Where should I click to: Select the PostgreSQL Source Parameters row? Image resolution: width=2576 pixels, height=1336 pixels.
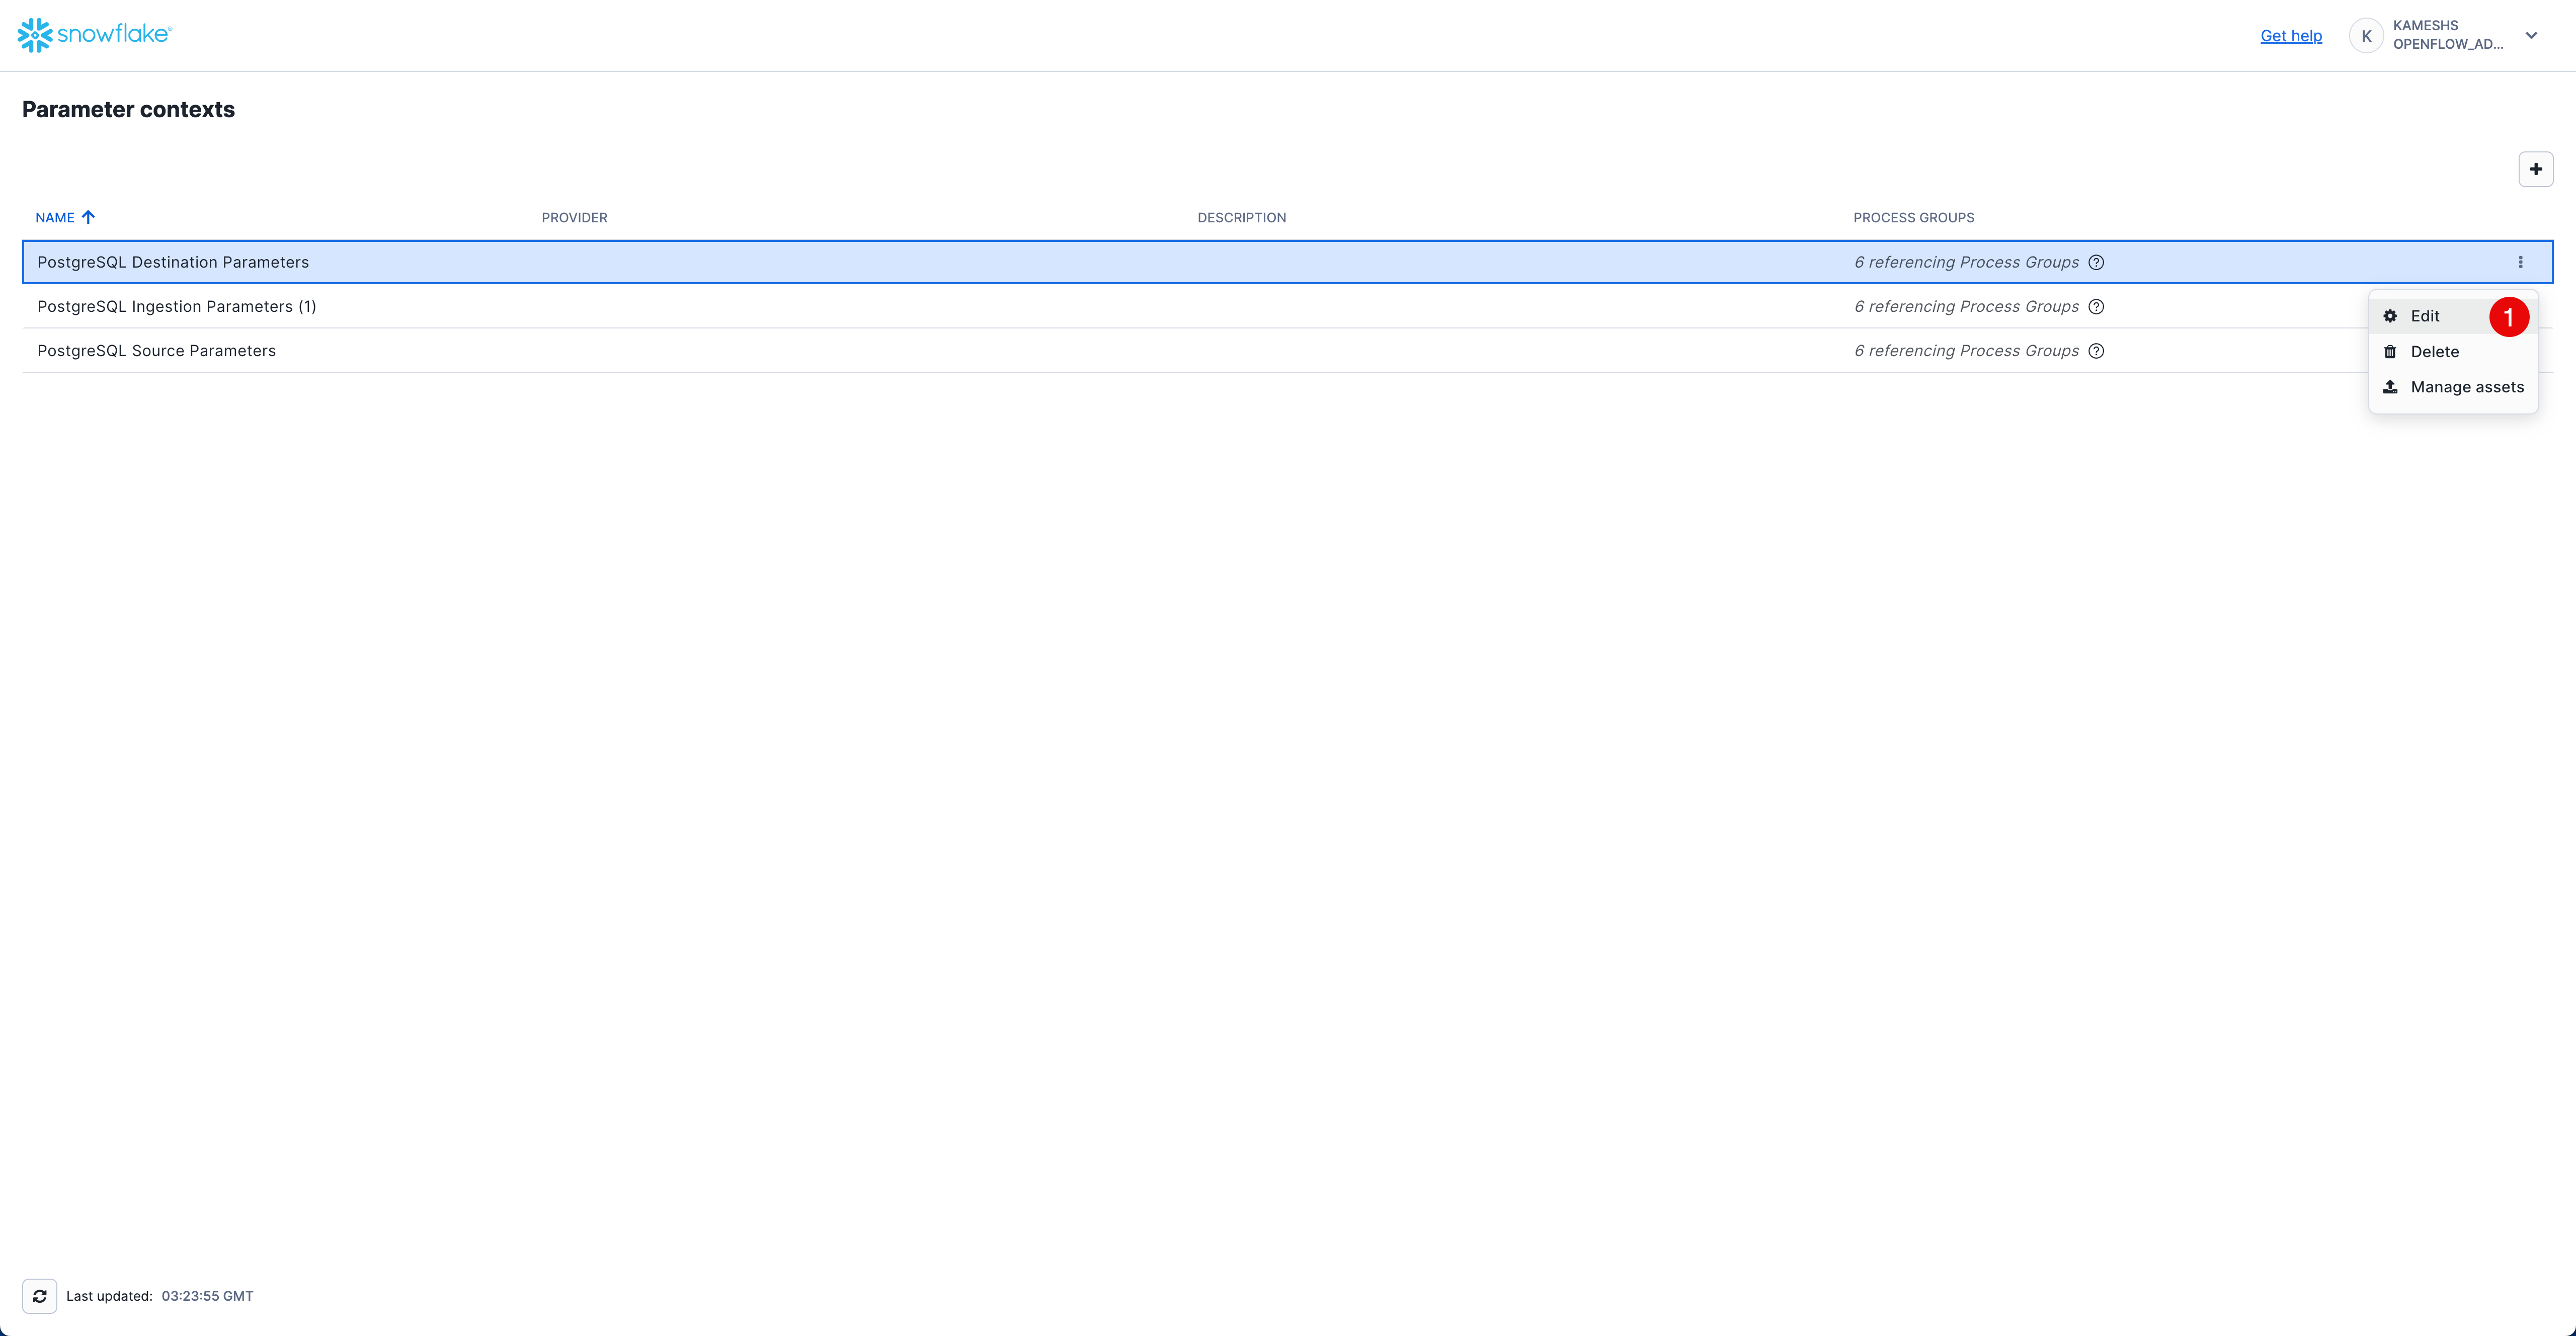pyautogui.click(x=156, y=351)
